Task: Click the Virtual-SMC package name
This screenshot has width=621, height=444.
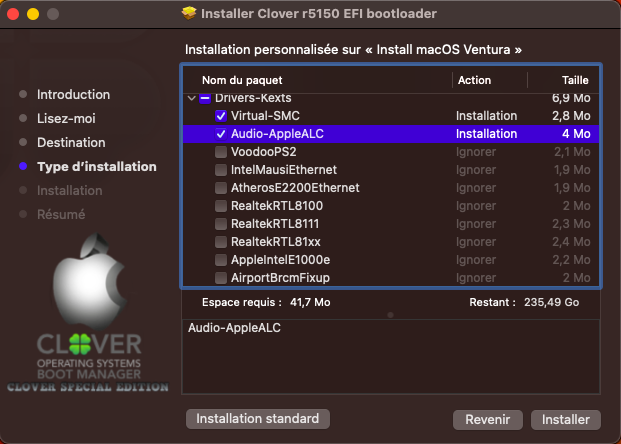Action: [265, 116]
